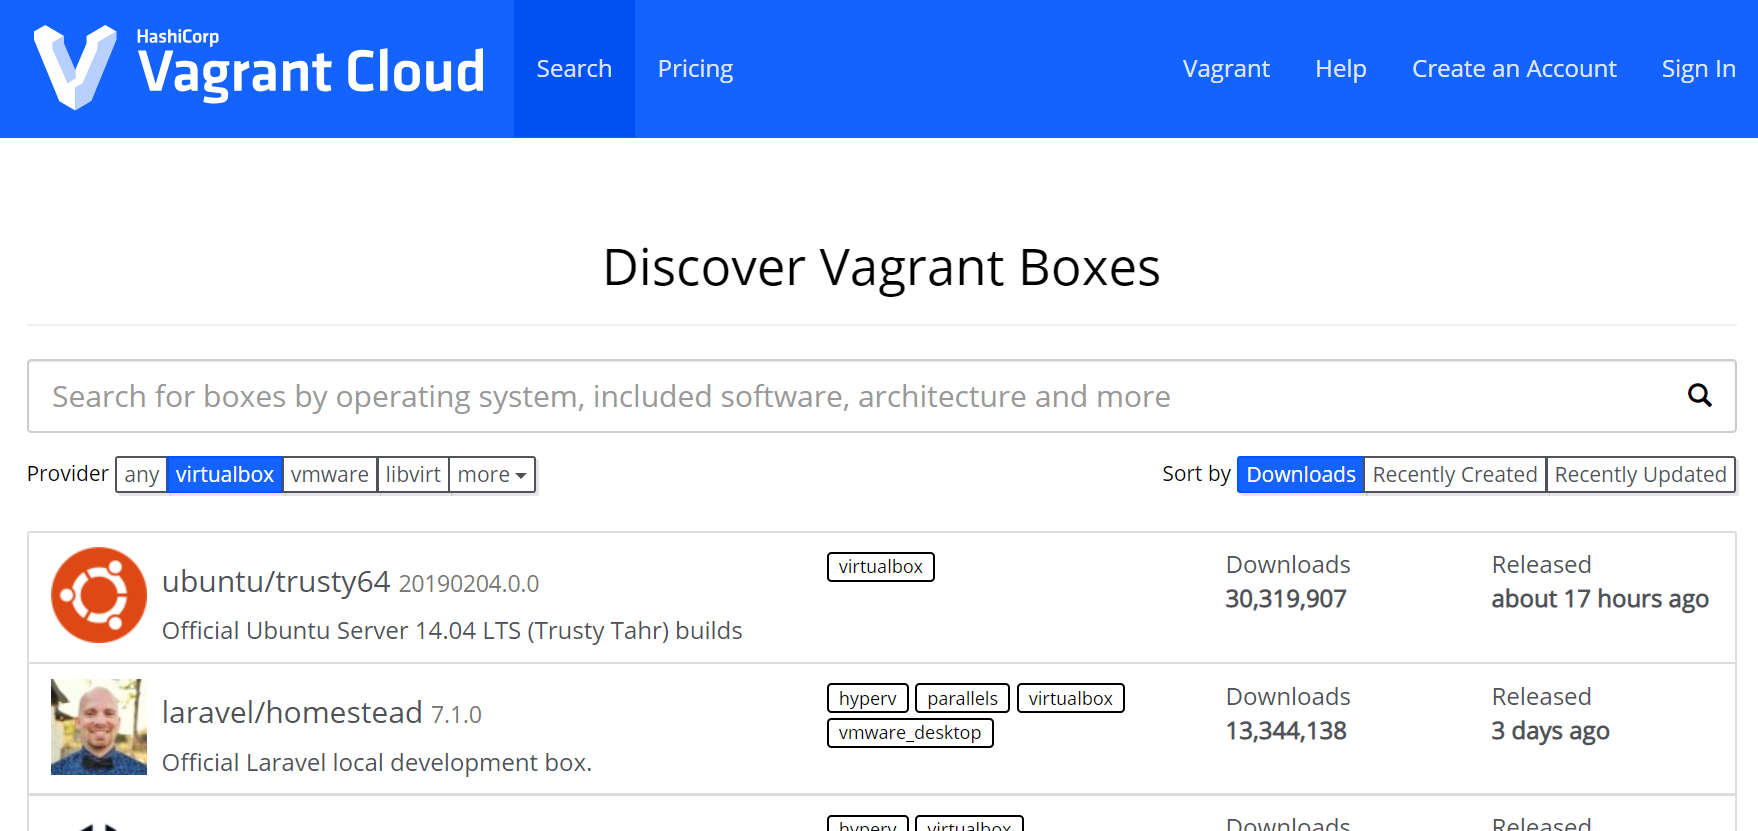
Task: Click the parallels tag on laravel/homestead
Action: click(962, 698)
